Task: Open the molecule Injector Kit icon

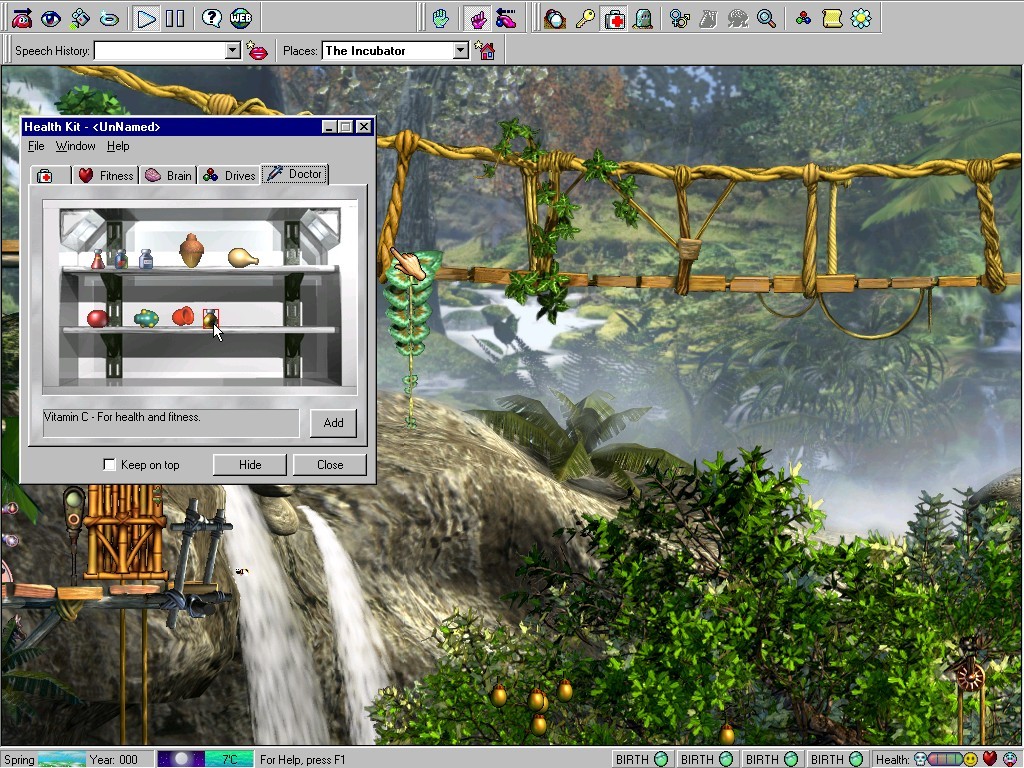Action: coord(803,18)
